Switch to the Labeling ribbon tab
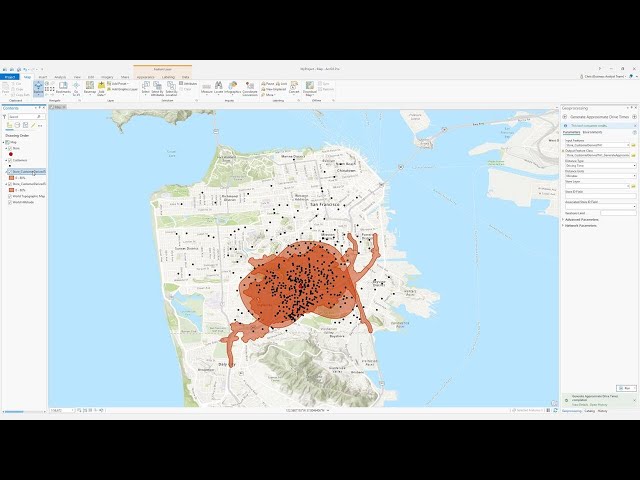640x480 pixels. (x=168, y=77)
